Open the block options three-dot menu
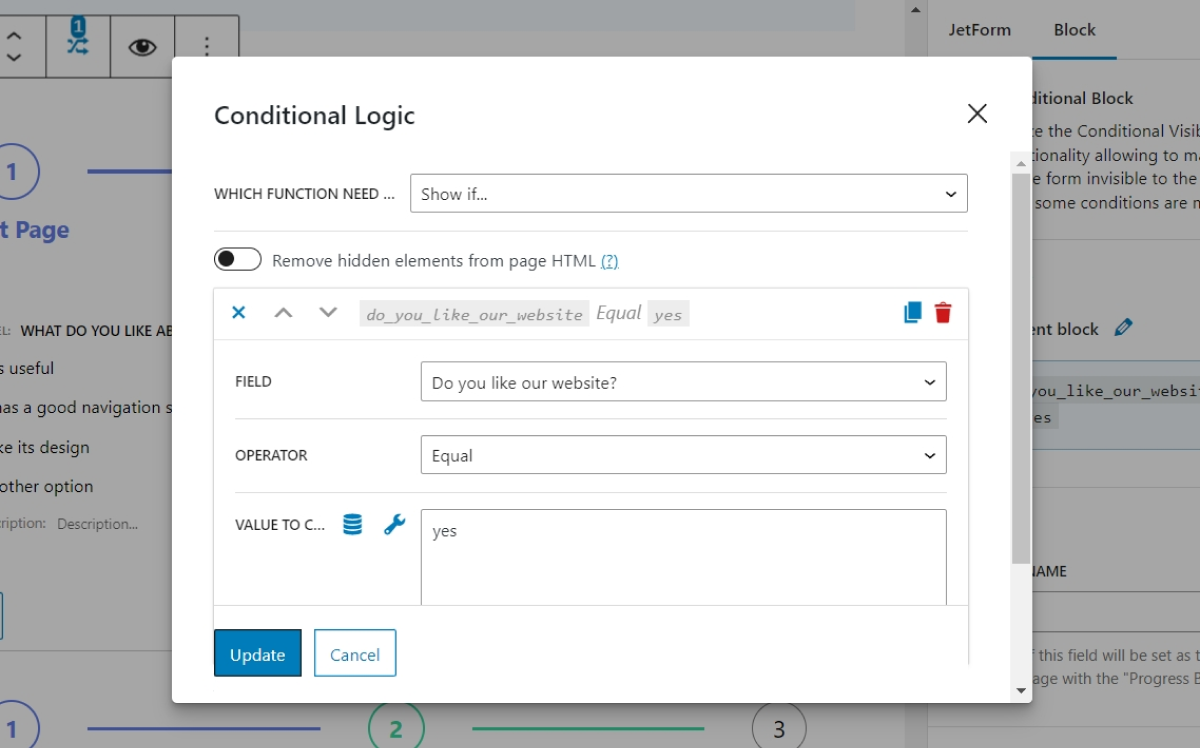The image size is (1200, 748). coord(207,45)
